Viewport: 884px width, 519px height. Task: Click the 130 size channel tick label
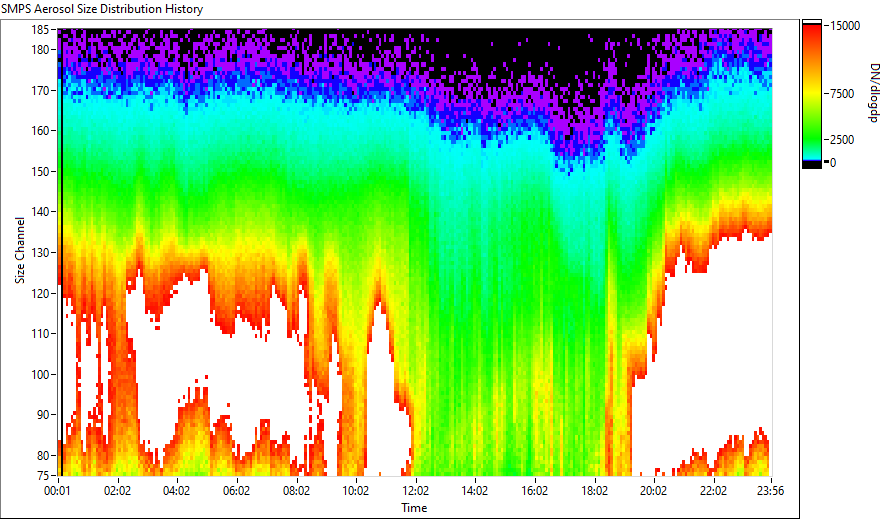[40, 252]
